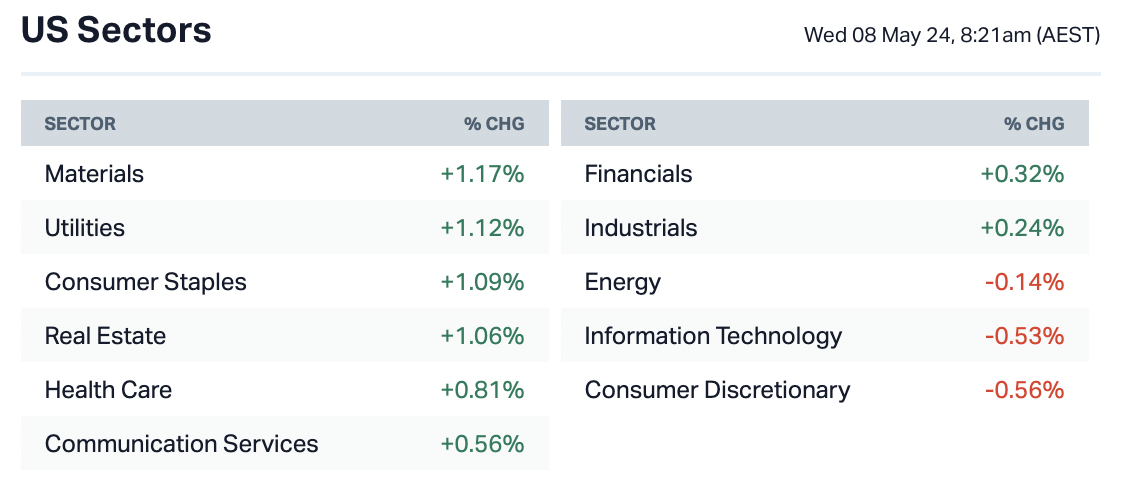Sort by right table's % CHG header
Screen dimensions: 1124x496
1034,124
